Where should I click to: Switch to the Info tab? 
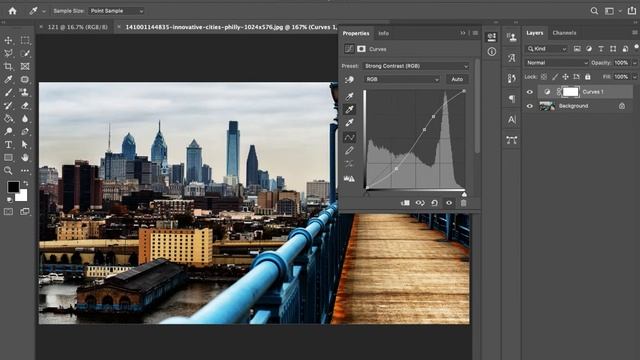(383, 33)
